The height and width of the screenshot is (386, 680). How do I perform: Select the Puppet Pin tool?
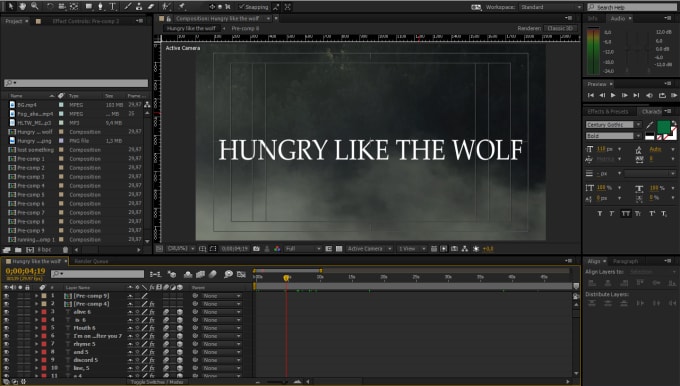(182, 7)
